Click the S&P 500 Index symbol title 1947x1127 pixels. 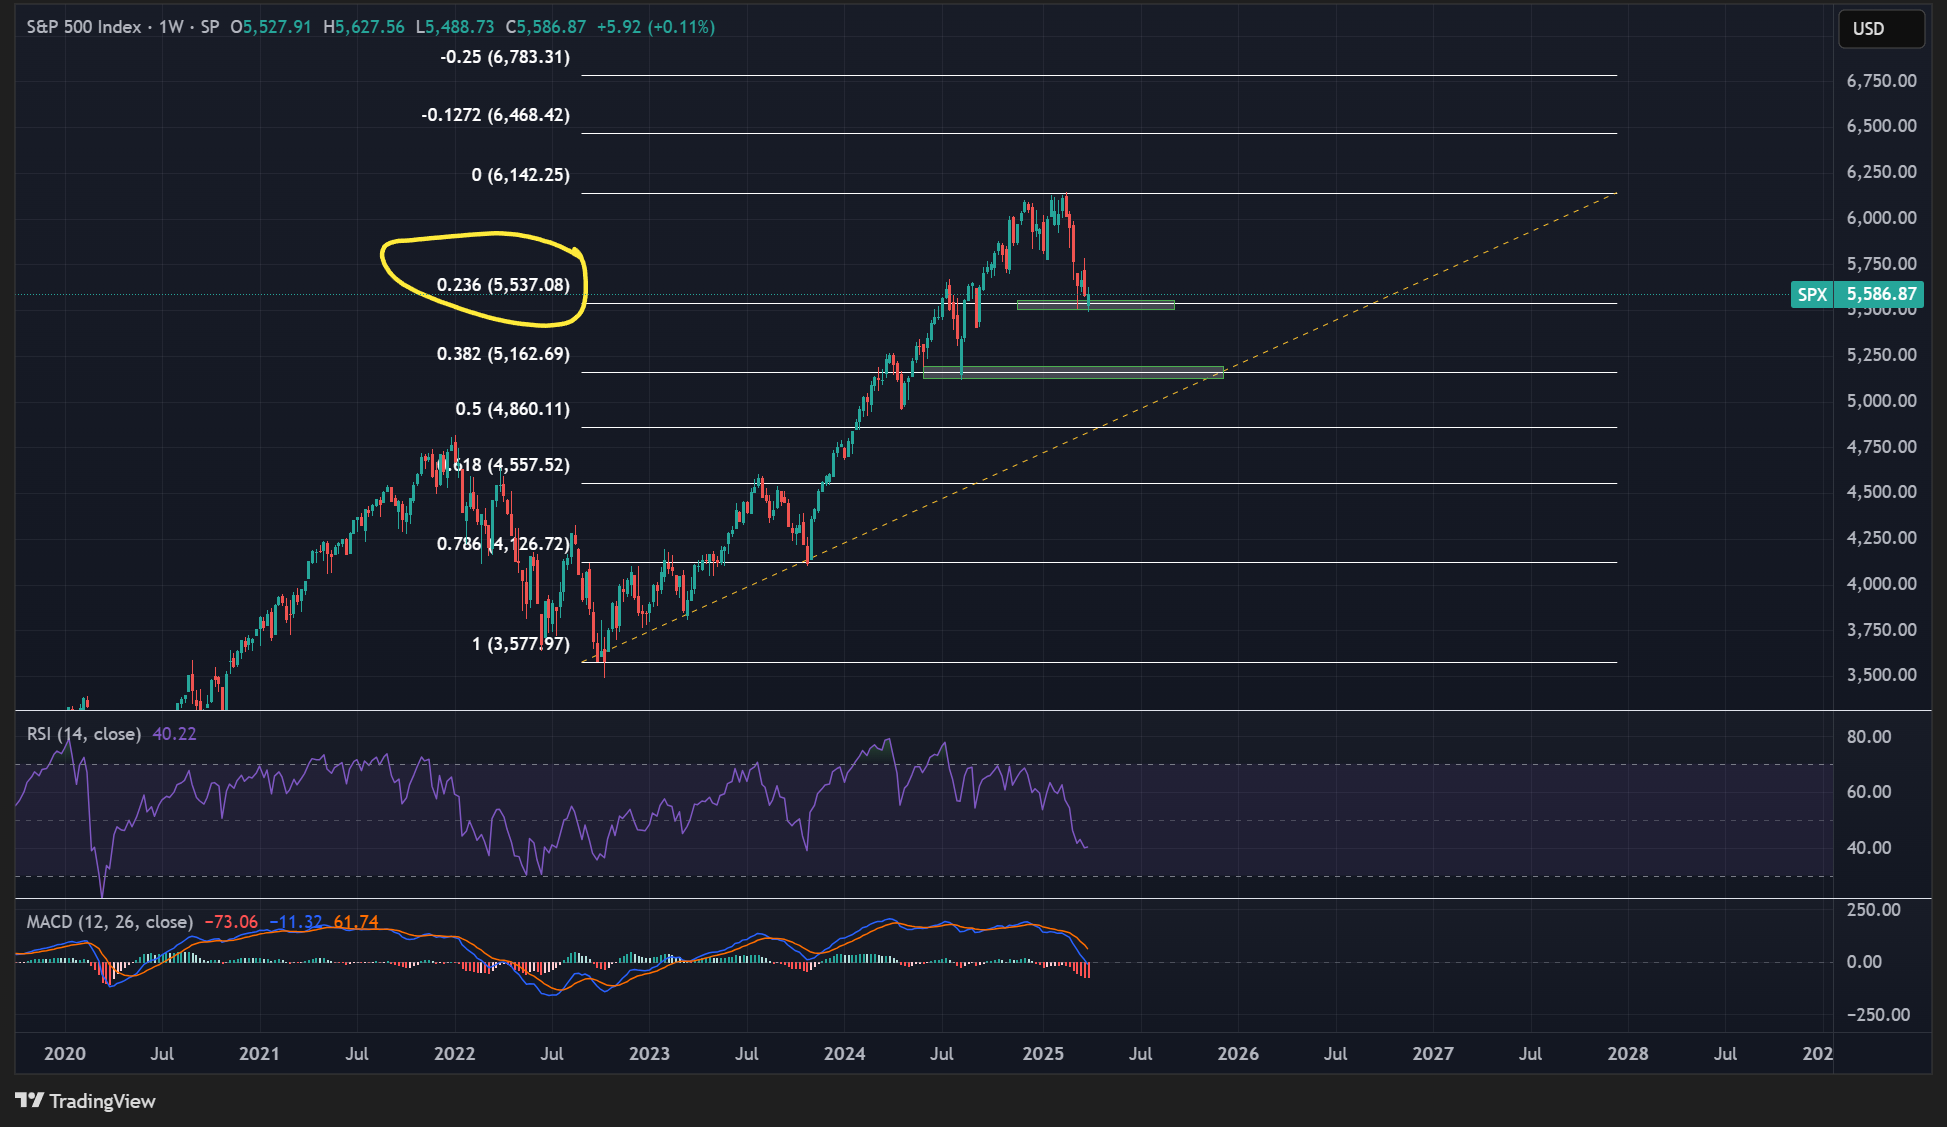pos(84,27)
